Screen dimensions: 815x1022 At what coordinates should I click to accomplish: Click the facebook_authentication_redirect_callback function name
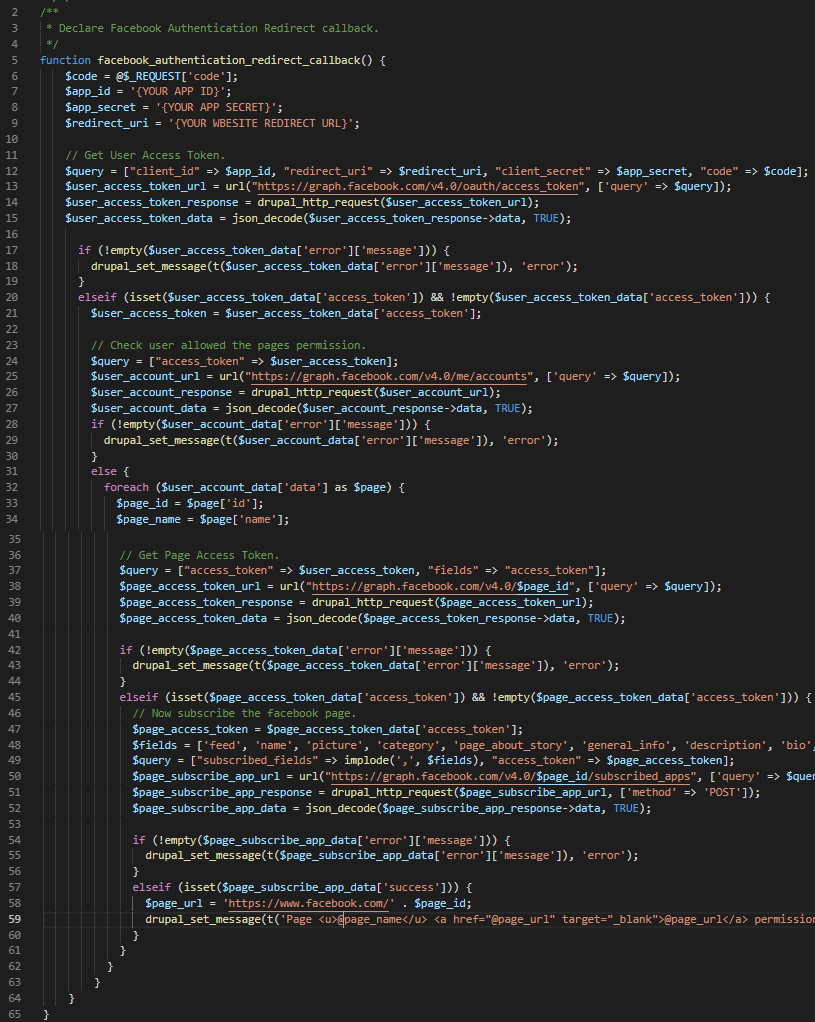point(229,60)
